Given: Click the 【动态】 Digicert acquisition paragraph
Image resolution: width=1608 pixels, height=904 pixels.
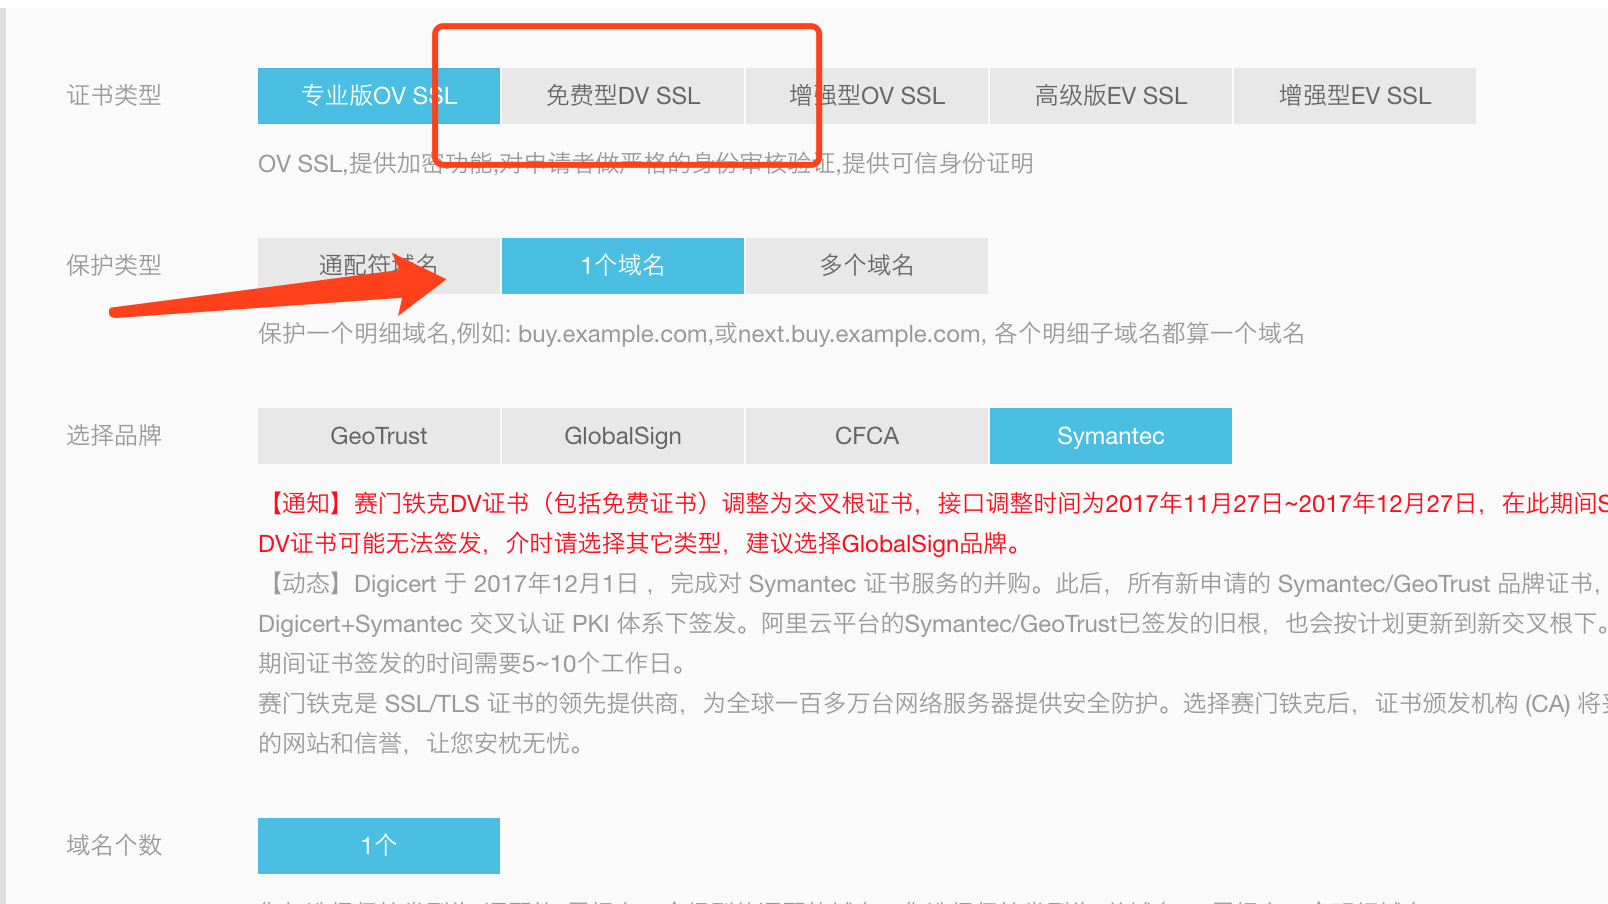Looking at the screenshot, I should coord(933,624).
